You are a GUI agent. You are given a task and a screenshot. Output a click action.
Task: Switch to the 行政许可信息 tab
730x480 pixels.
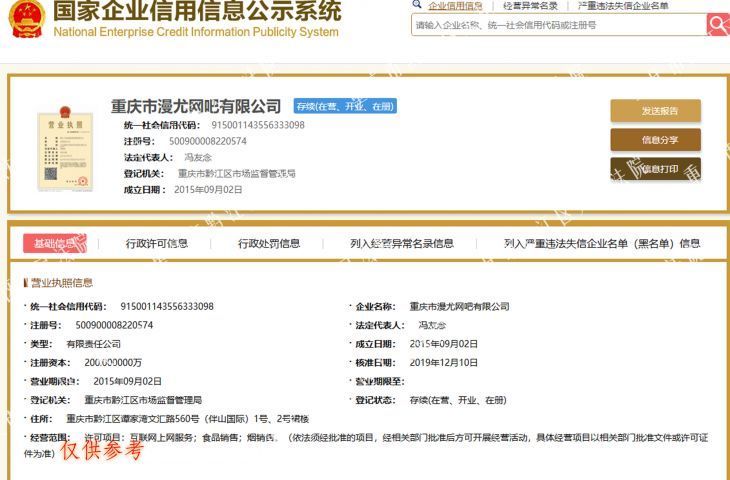(x=156, y=243)
